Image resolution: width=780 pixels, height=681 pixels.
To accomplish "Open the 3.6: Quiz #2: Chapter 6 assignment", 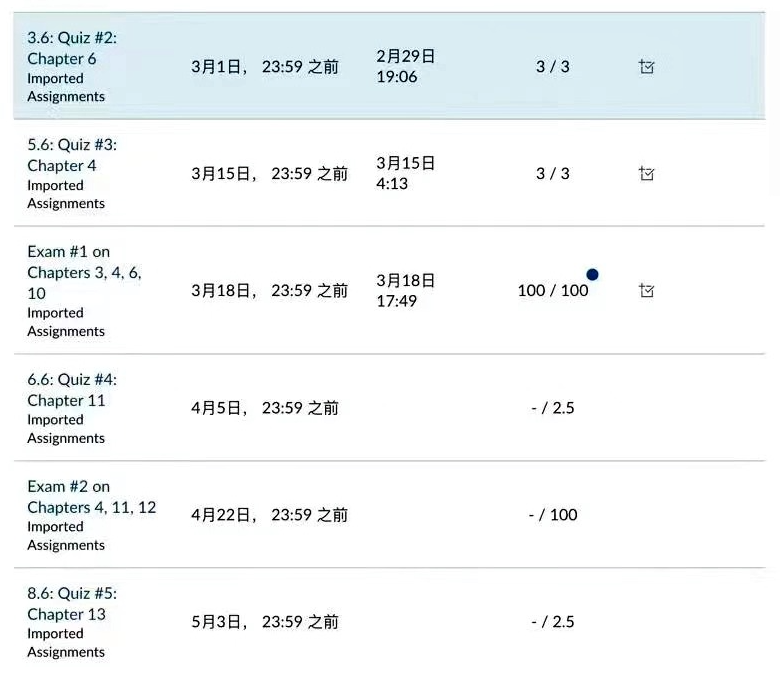I will [72, 48].
